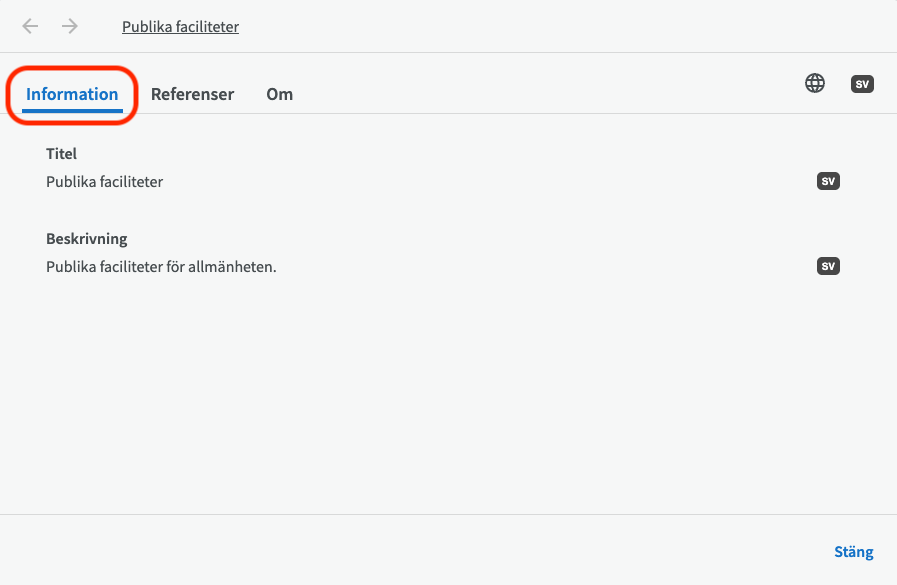Select the Information tab
Viewport: 897px width, 585px height.
coord(72,94)
